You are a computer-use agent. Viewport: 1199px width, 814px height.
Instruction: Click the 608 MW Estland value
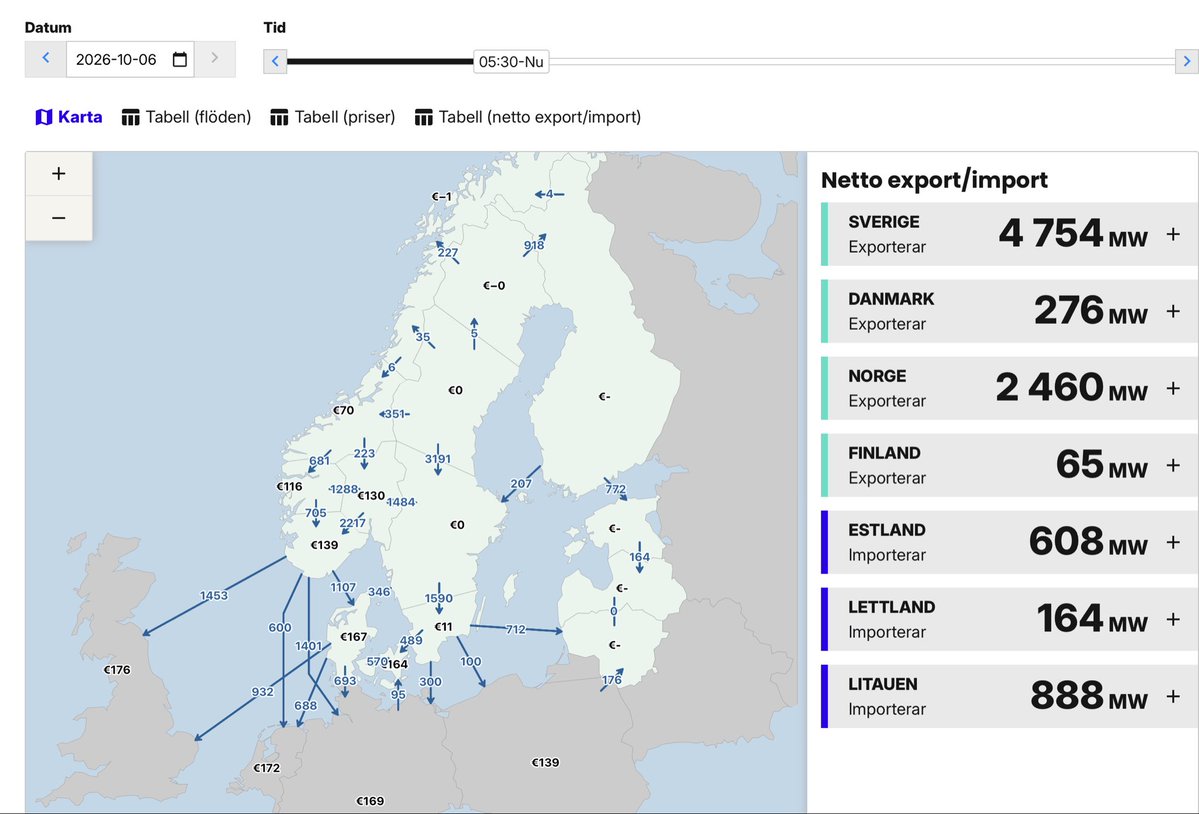coord(1088,542)
